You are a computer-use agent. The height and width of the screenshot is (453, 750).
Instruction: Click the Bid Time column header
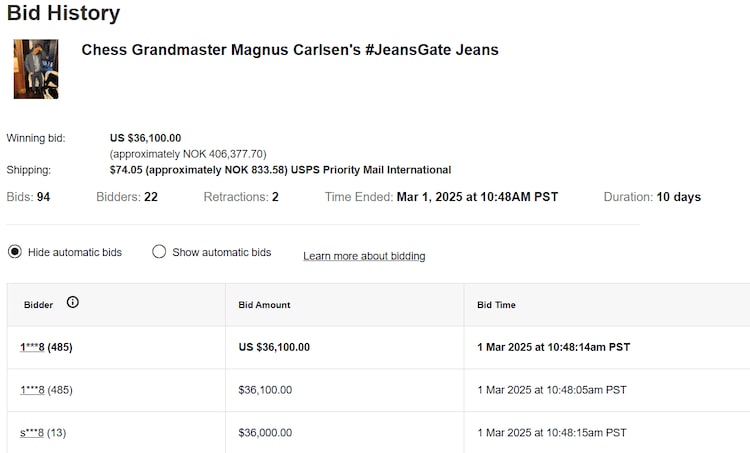(496, 304)
